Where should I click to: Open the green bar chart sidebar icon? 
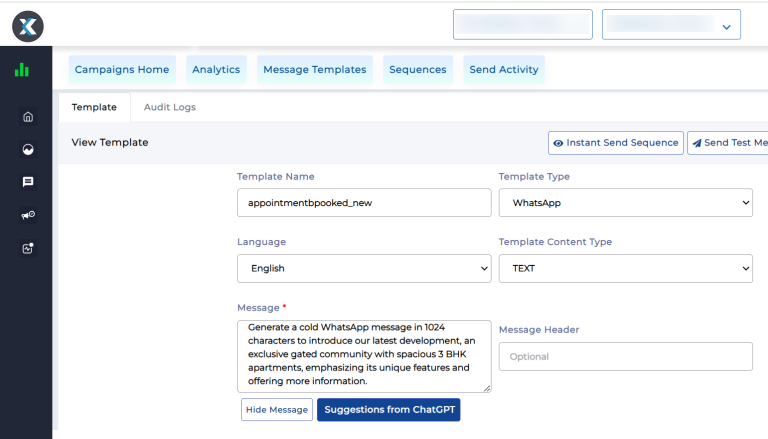point(22,70)
